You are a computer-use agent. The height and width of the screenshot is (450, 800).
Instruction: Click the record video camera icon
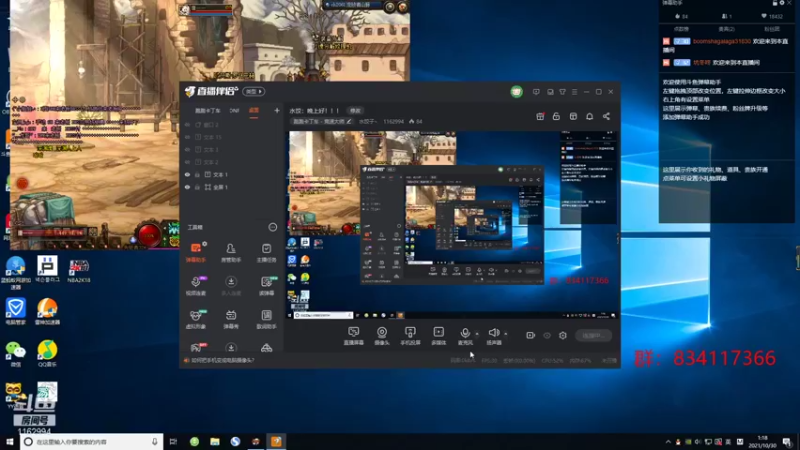(x=530, y=335)
